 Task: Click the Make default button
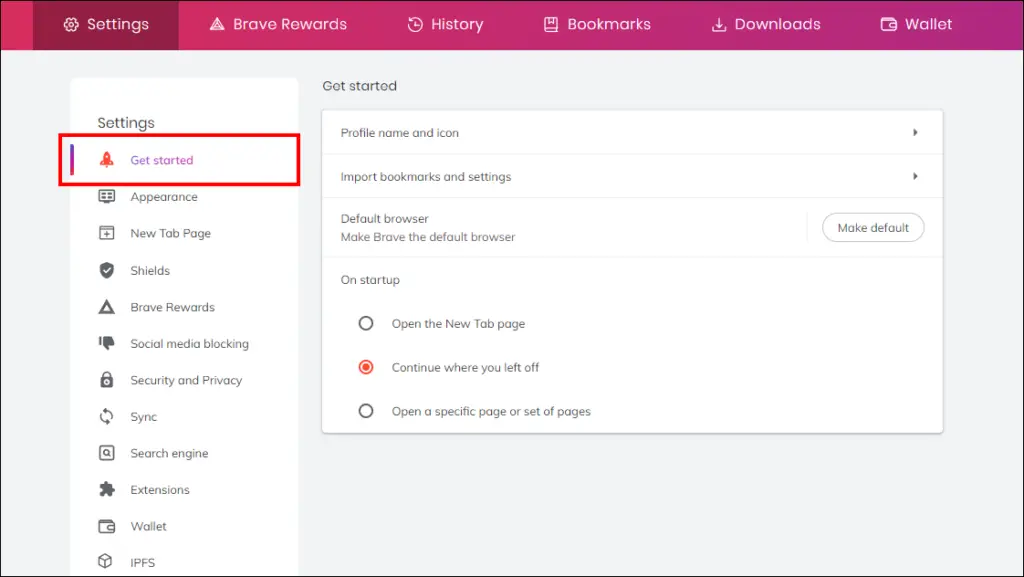873,228
